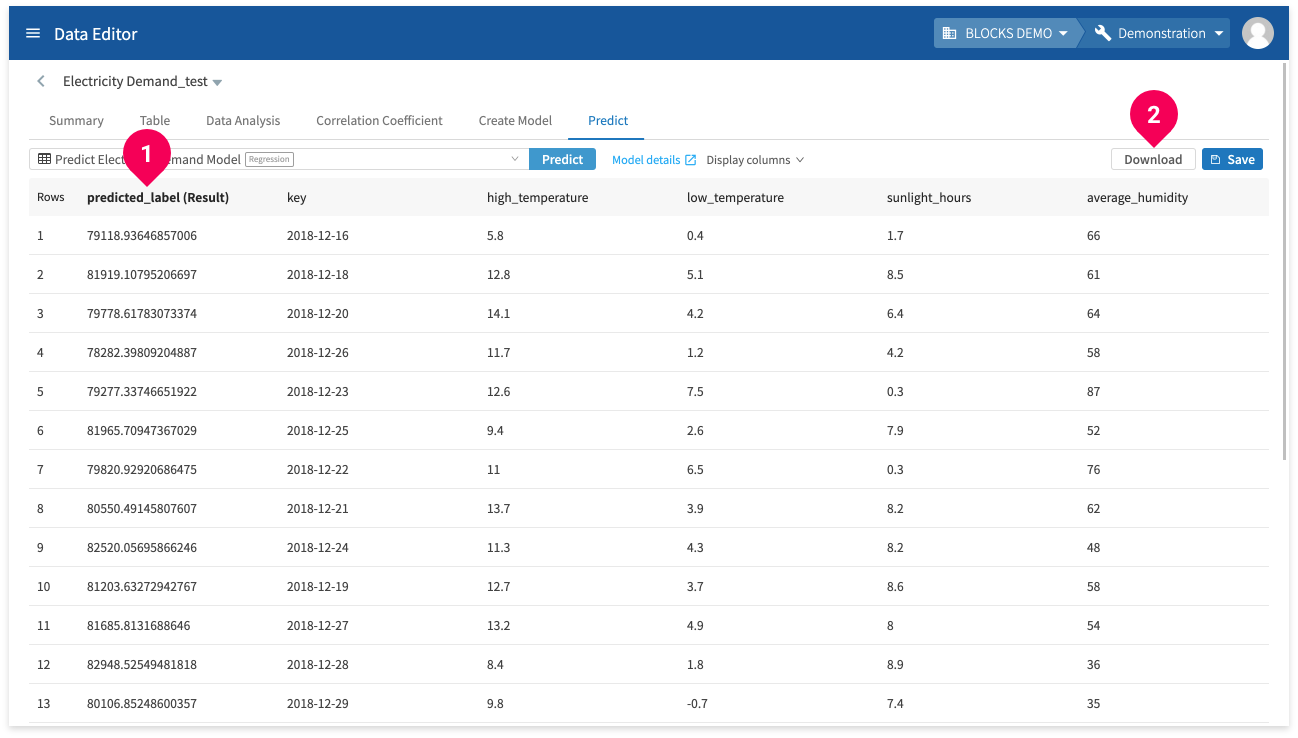
Task: Click low_temperature value 7.5
Action: tap(695, 392)
